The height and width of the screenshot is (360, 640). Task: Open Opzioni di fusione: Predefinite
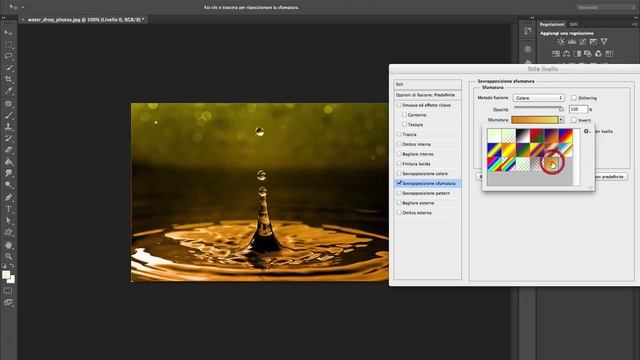[x=427, y=95]
